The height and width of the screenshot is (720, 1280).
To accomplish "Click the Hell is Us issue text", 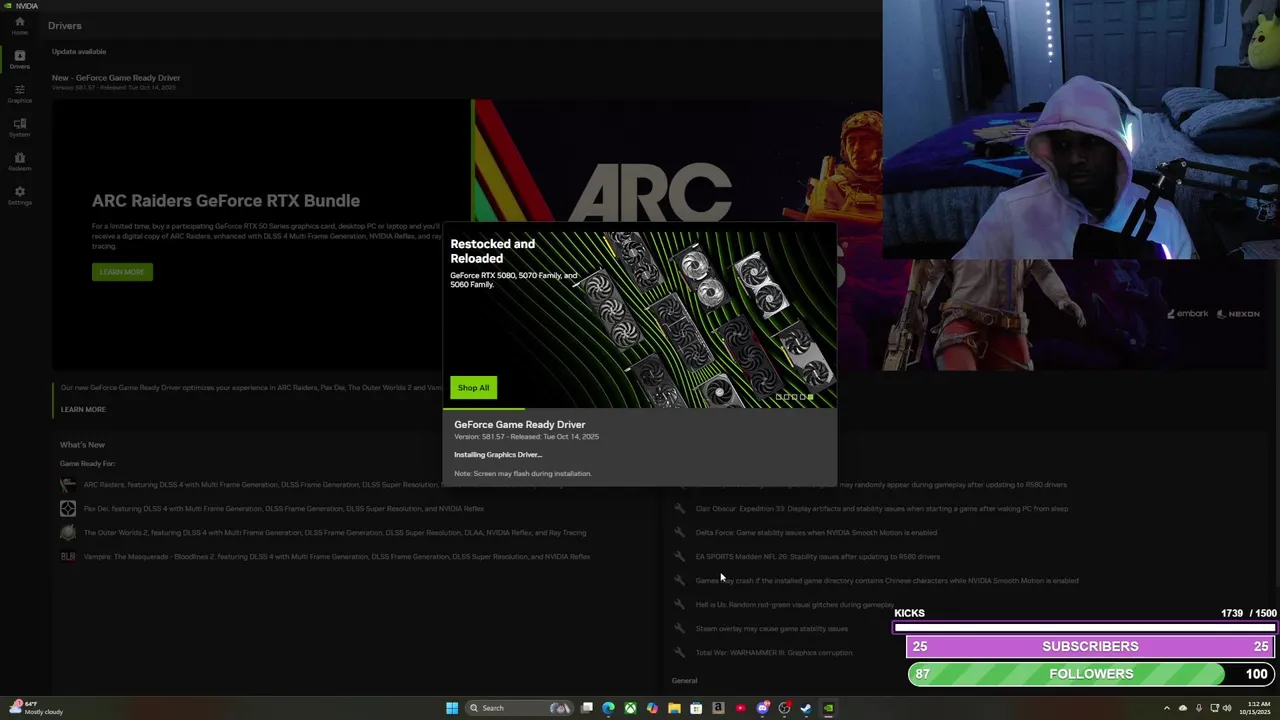I will tap(795, 605).
